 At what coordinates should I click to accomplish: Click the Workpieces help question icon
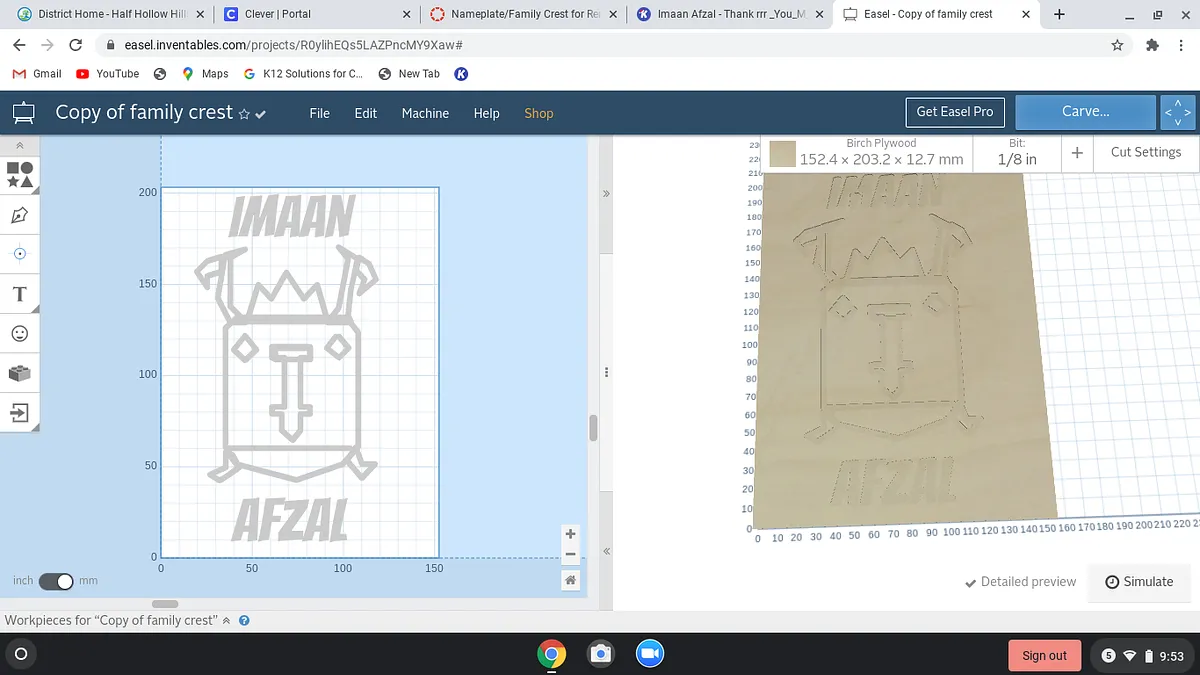pyautogui.click(x=244, y=620)
